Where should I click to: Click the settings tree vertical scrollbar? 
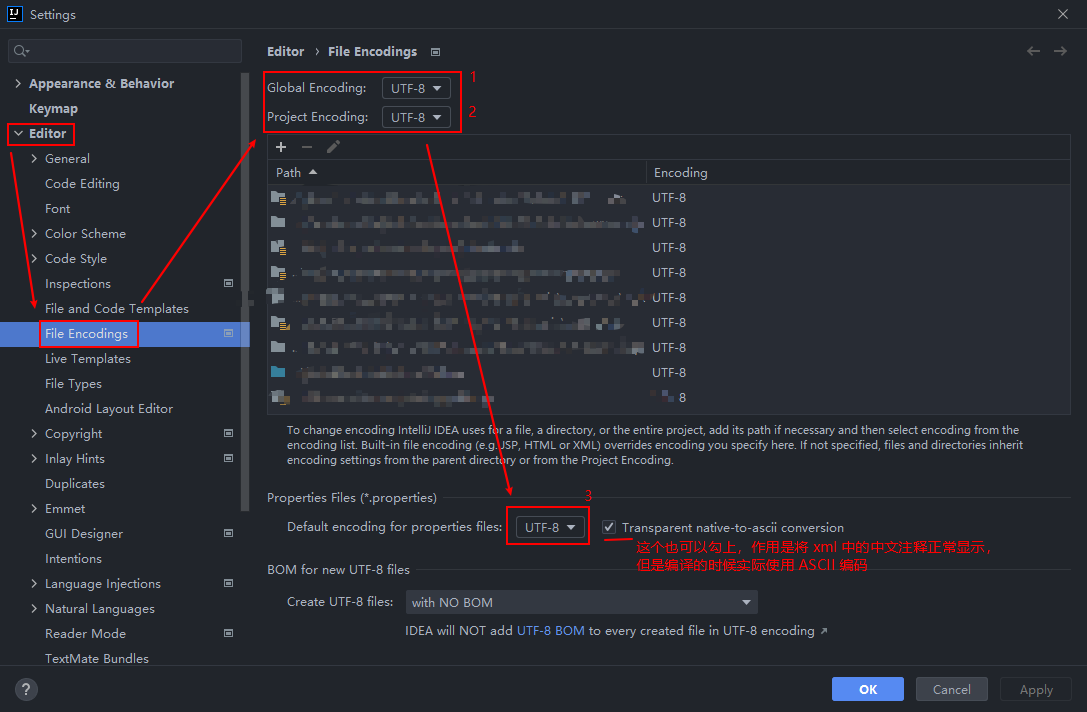coord(245,291)
